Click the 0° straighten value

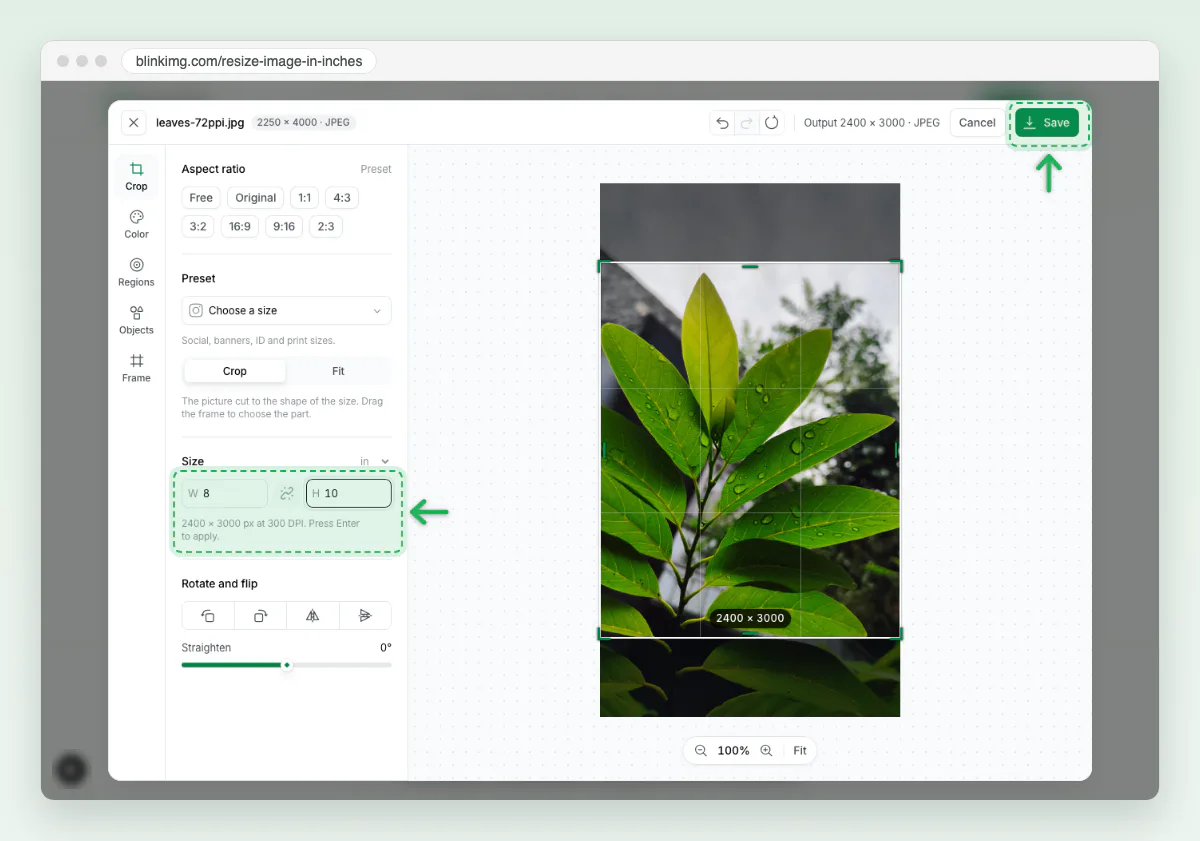386,648
